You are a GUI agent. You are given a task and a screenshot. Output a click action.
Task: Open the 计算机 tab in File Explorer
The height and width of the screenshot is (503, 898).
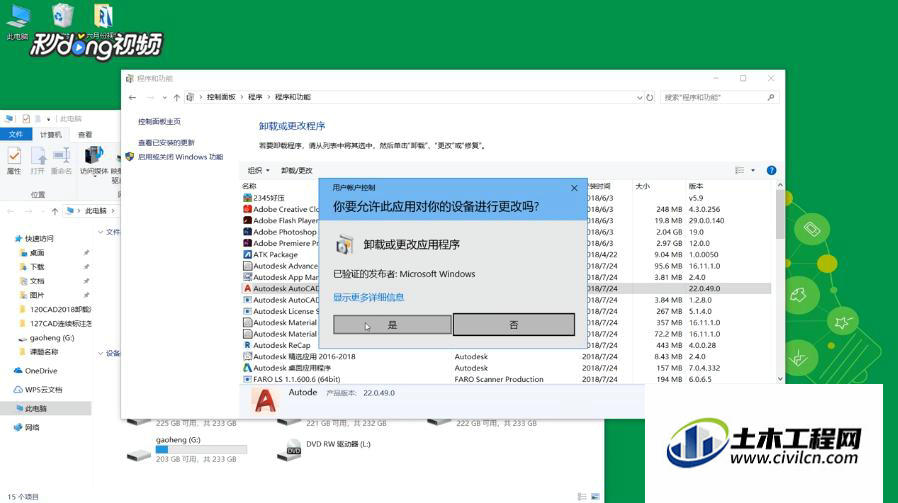pyautogui.click(x=50, y=135)
